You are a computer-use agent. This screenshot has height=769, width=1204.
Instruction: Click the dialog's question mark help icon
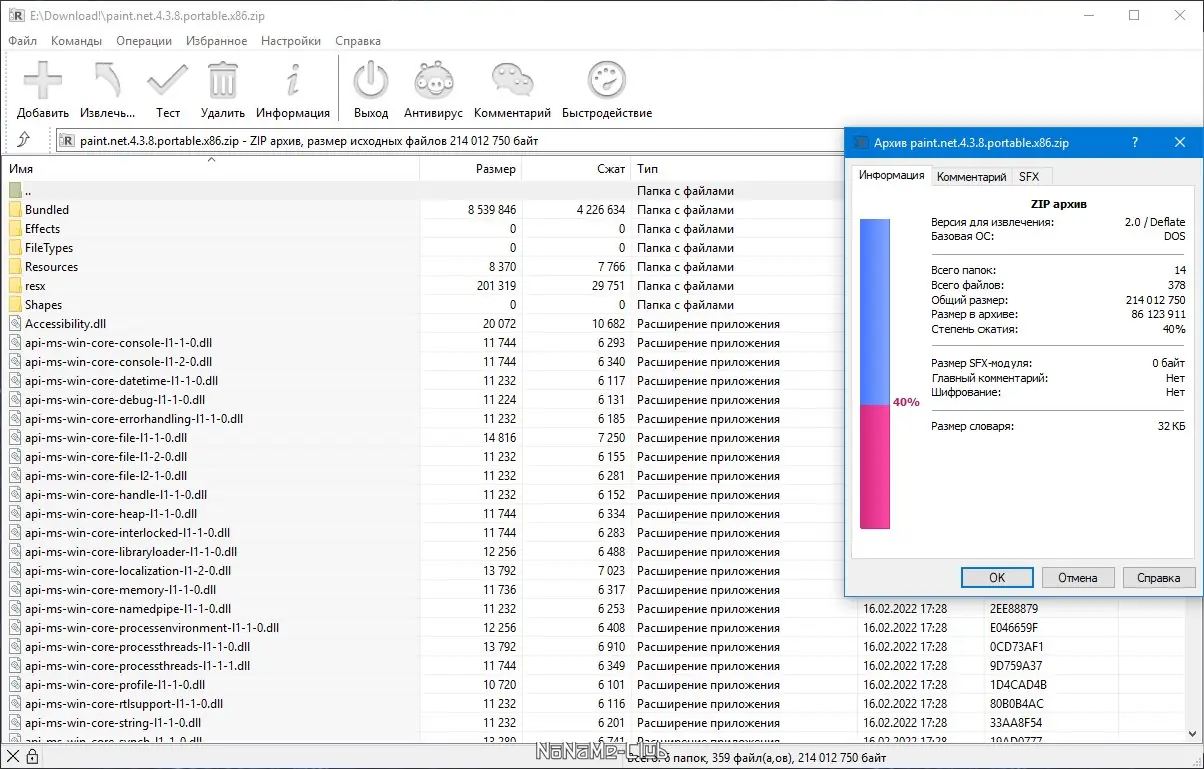[x=1135, y=143]
